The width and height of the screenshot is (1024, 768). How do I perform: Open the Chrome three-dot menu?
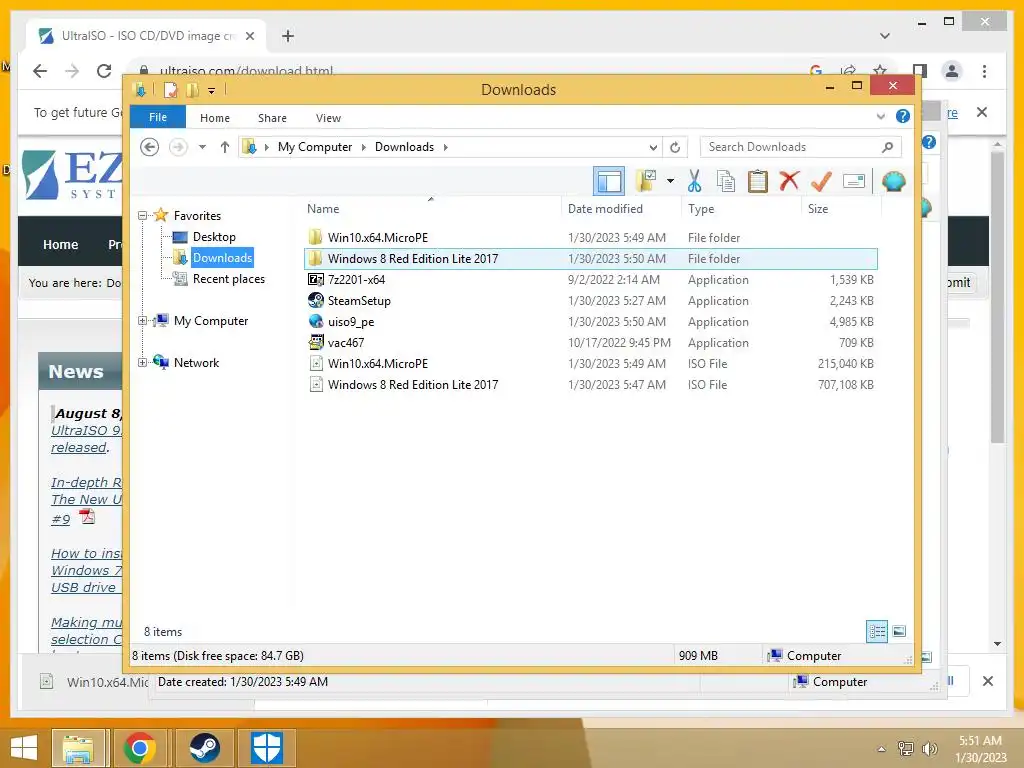click(x=984, y=71)
